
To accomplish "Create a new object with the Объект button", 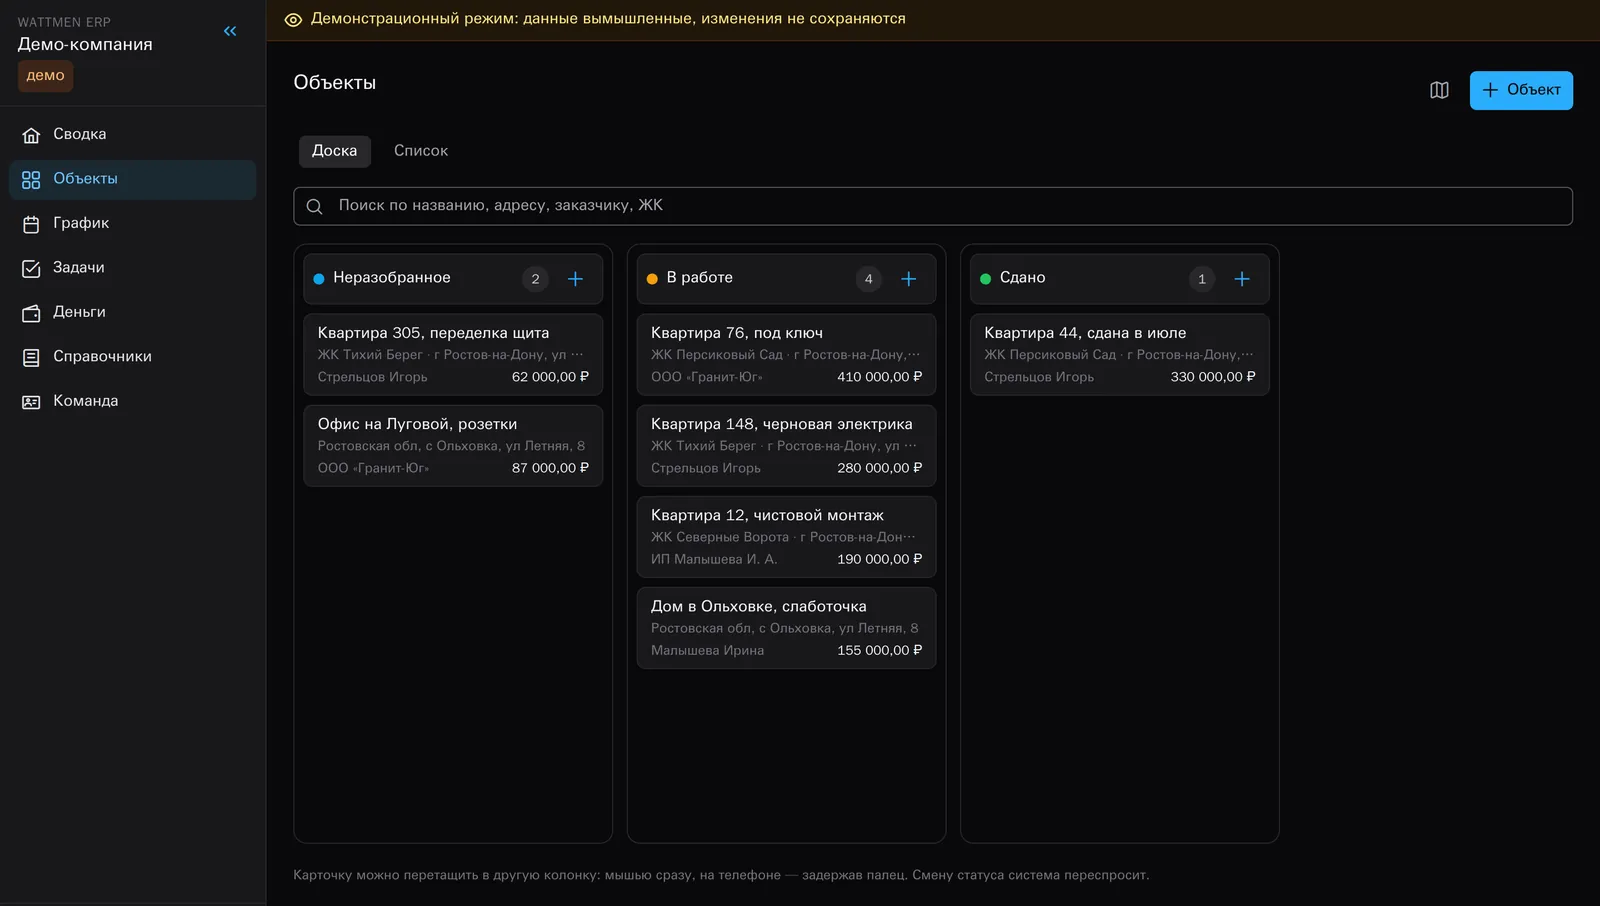I will coord(1521,90).
